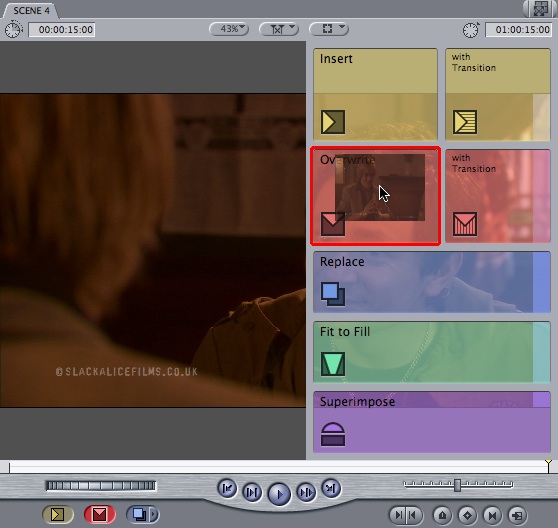Expand the arrow beside the Replace edit button

click(x=154, y=514)
